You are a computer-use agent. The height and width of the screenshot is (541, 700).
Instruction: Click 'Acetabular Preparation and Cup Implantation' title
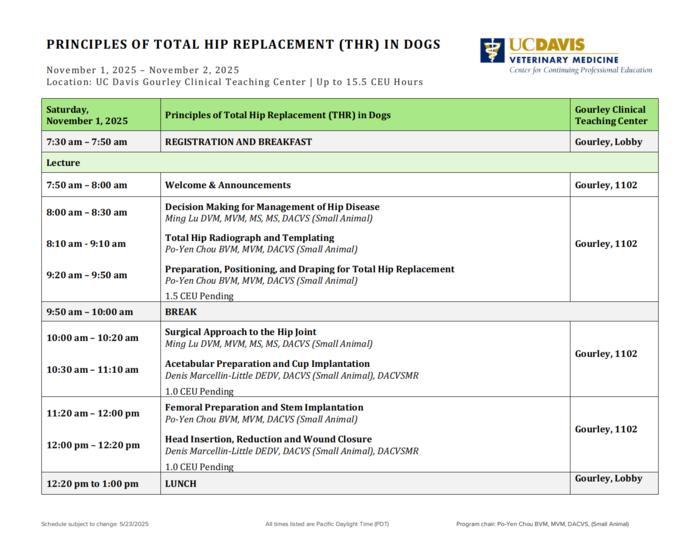(x=267, y=363)
